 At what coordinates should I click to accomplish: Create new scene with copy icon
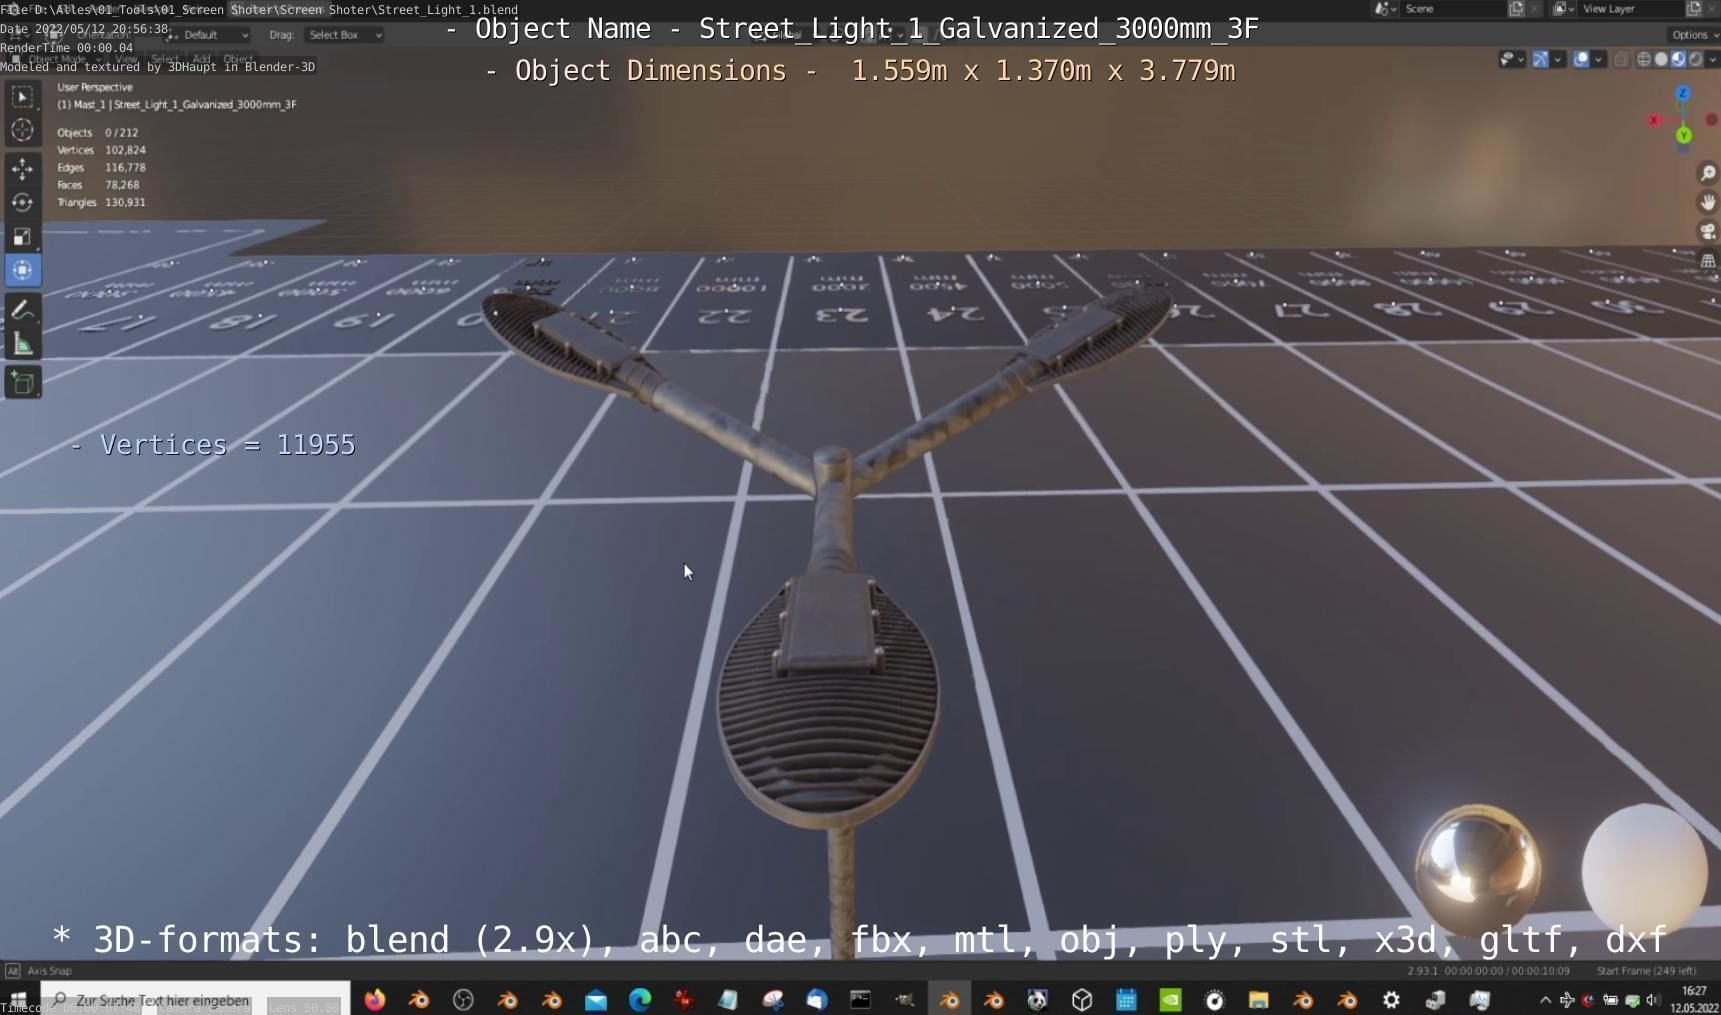1516,9
